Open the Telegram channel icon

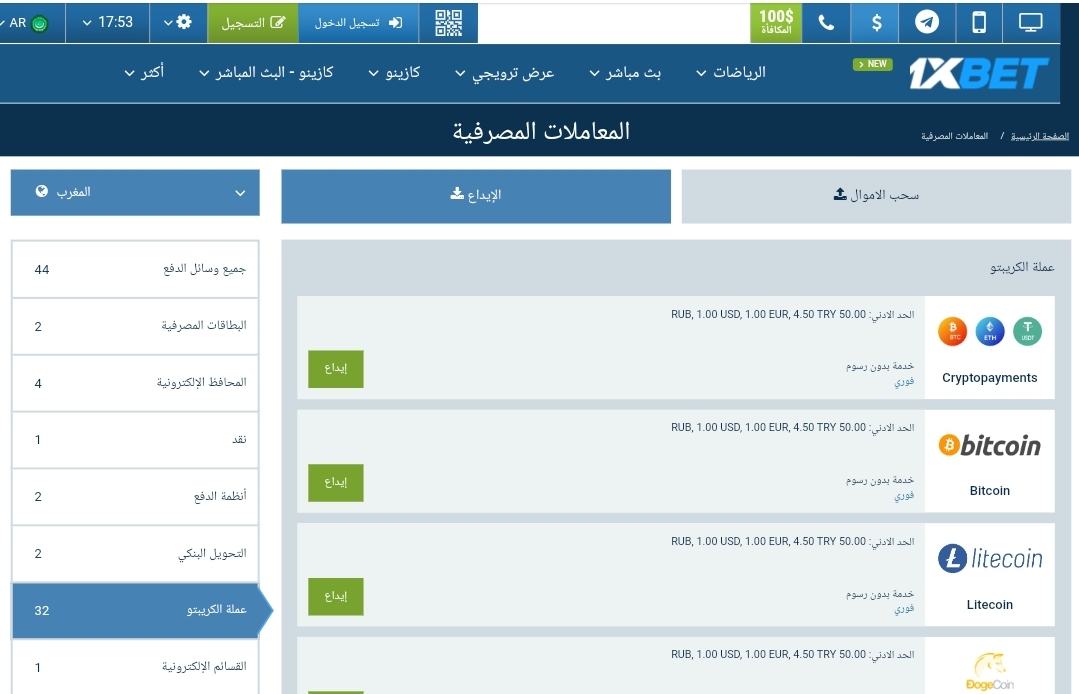[927, 23]
